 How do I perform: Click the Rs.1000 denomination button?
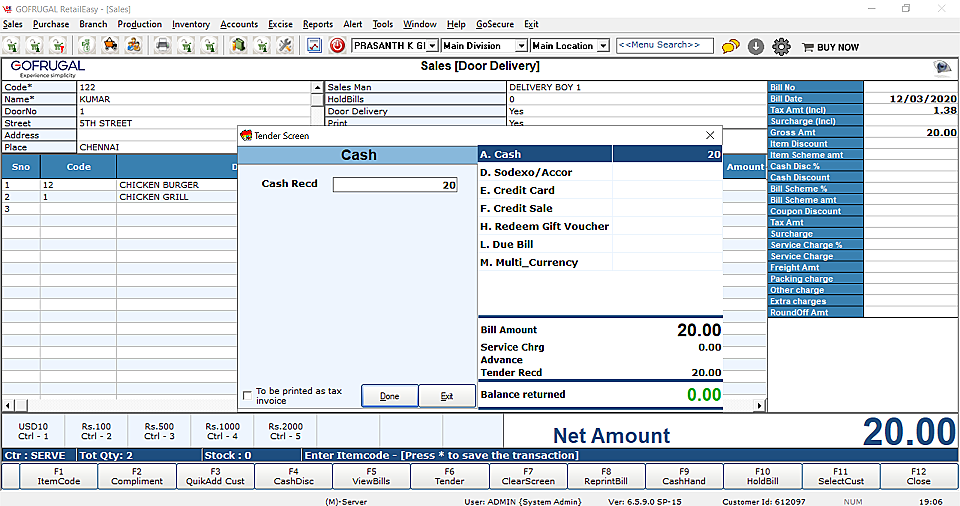coord(222,431)
